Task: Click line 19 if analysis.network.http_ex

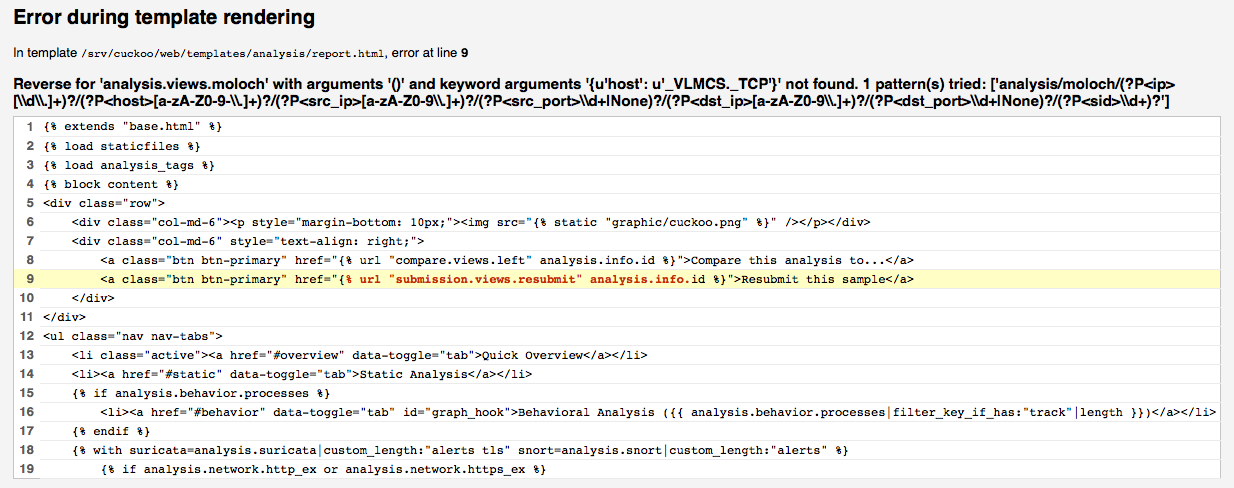Action: tap(617, 469)
